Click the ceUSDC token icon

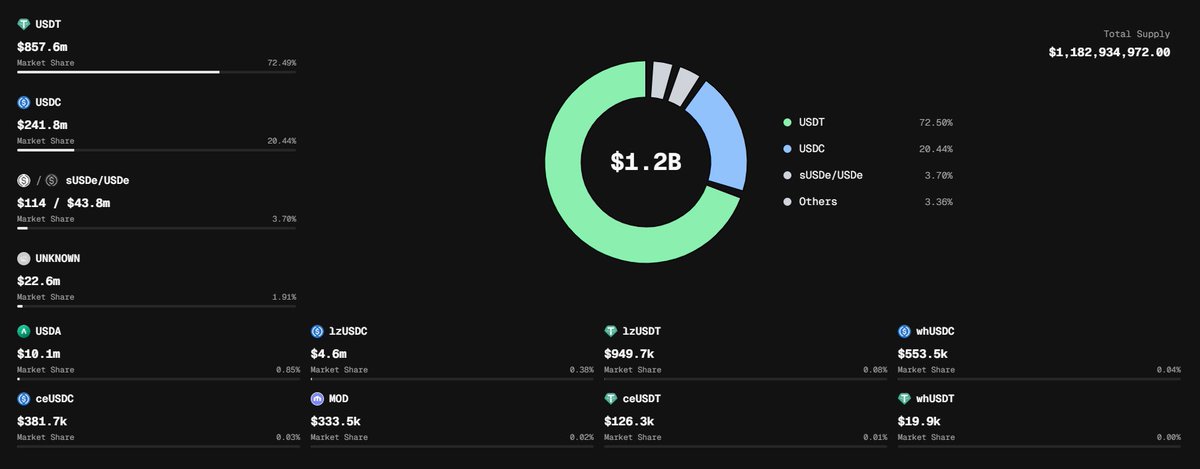(x=23, y=398)
